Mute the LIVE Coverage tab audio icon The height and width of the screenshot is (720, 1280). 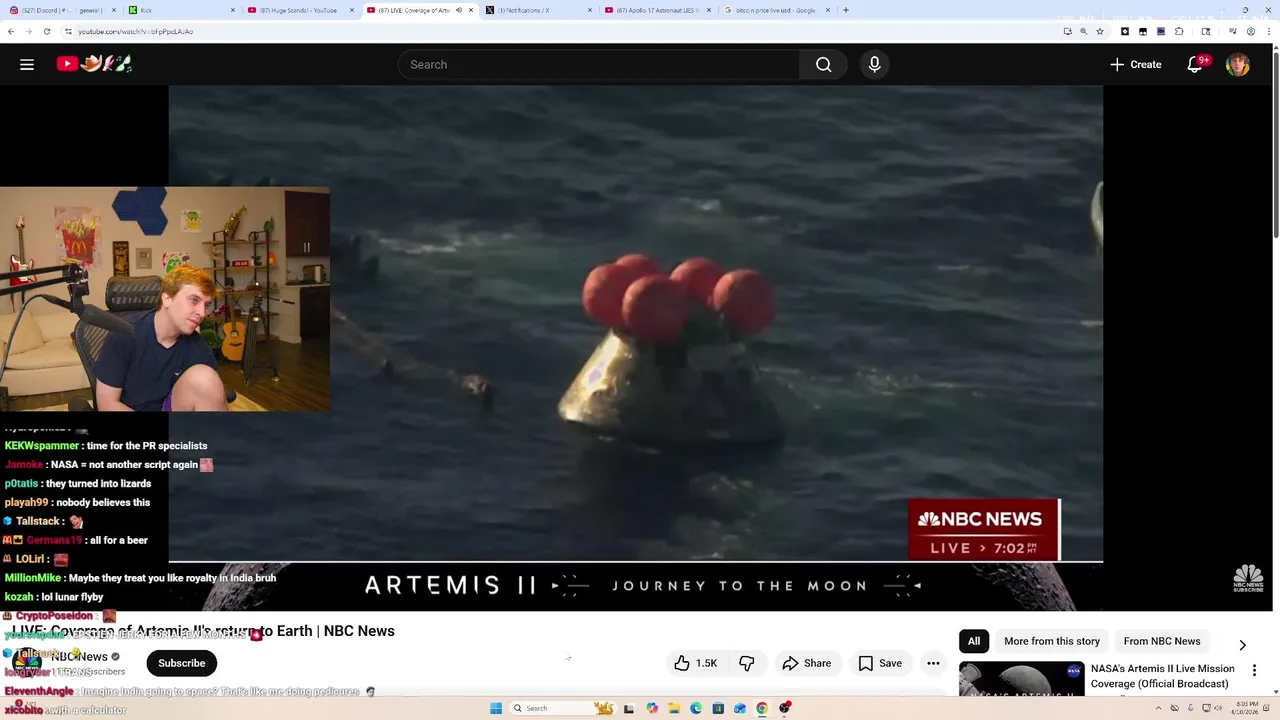(459, 10)
